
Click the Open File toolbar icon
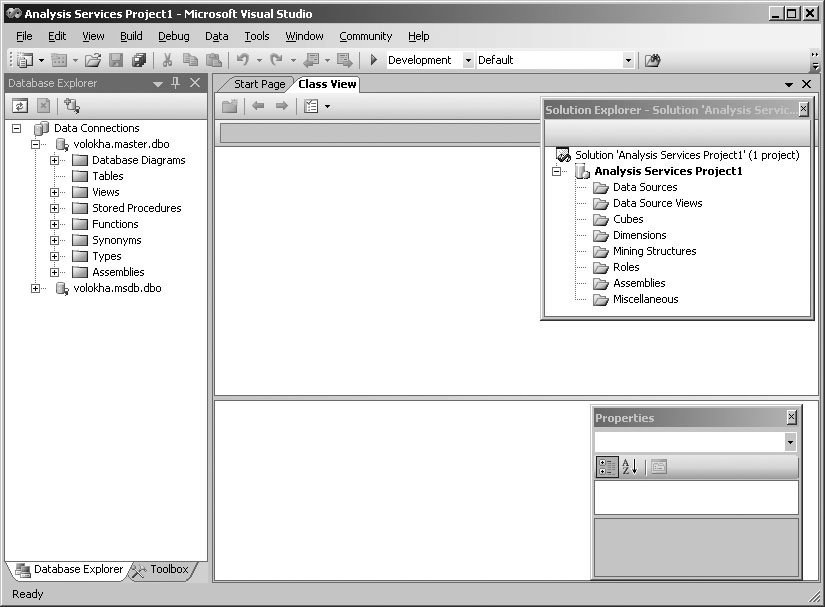coord(93,60)
